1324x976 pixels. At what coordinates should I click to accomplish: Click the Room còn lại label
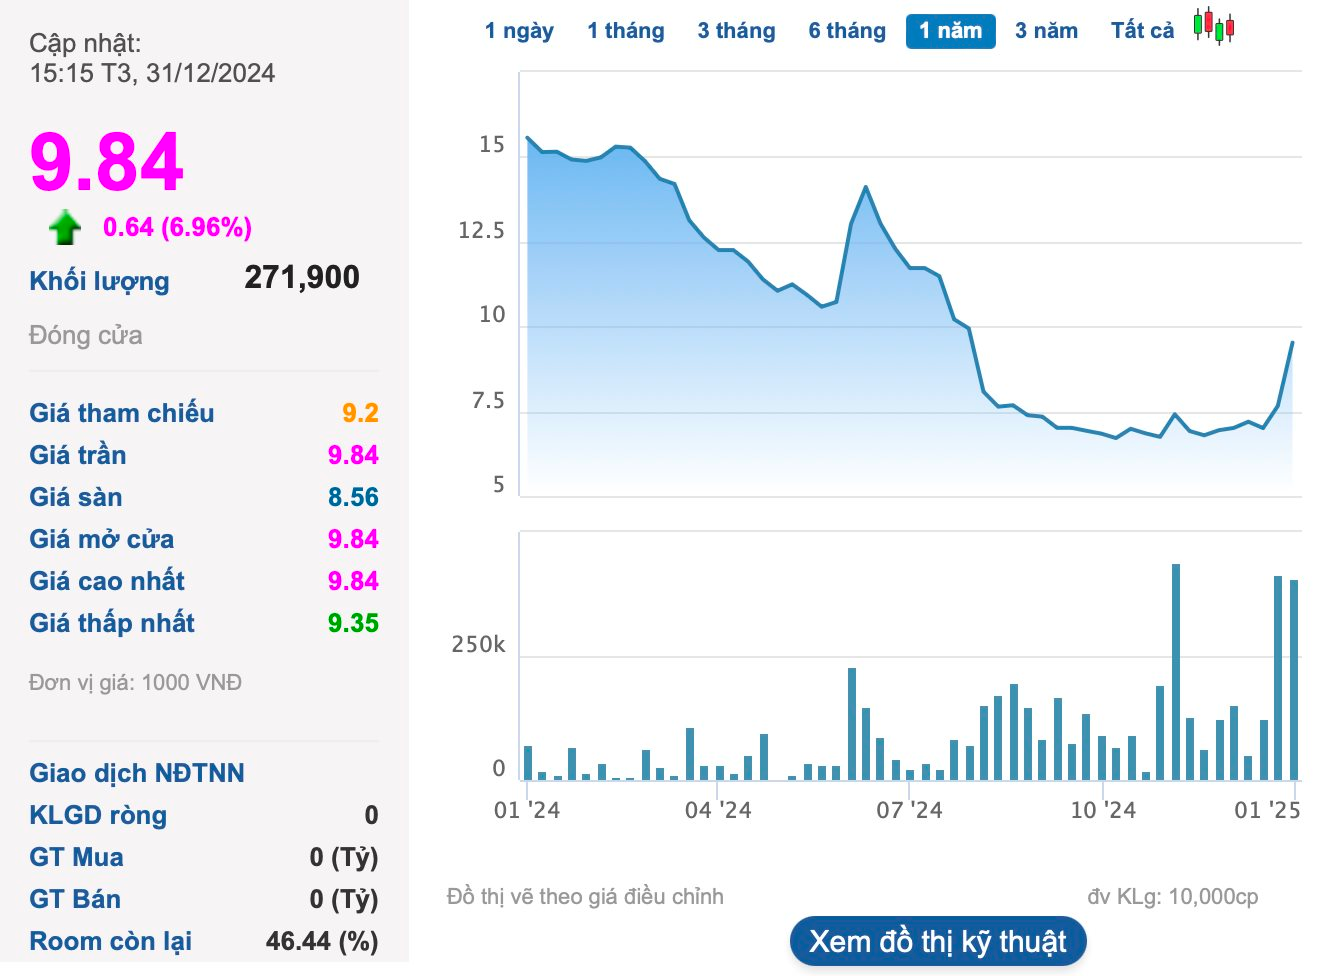(110, 941)
